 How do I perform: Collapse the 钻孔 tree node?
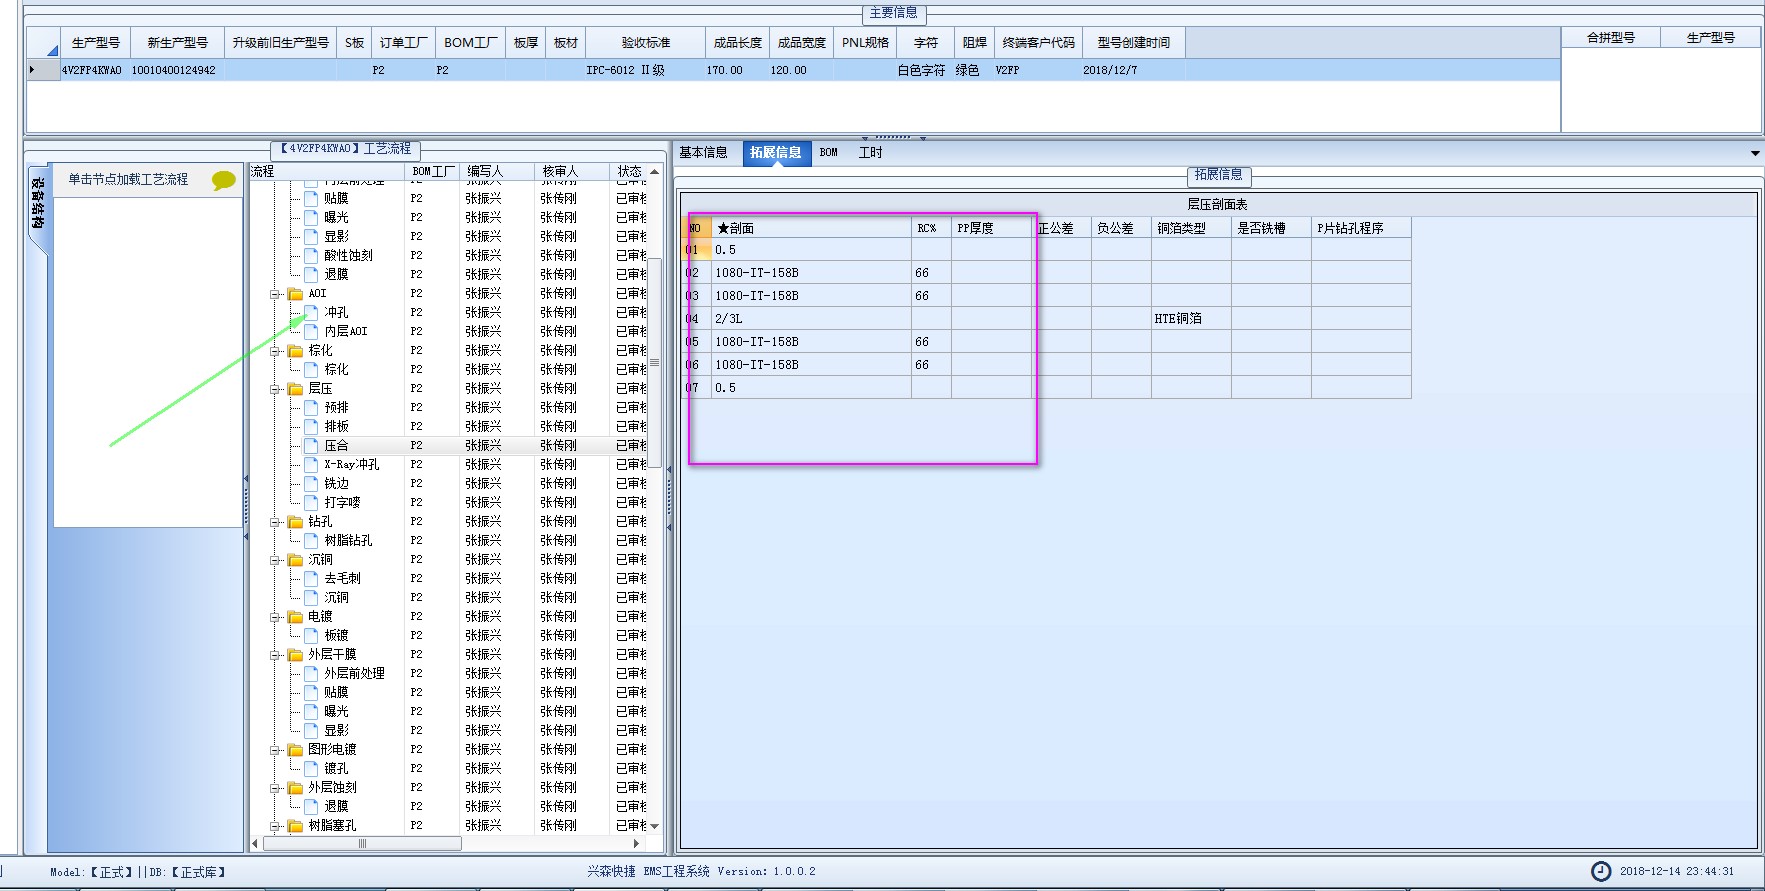coord(275,522)
